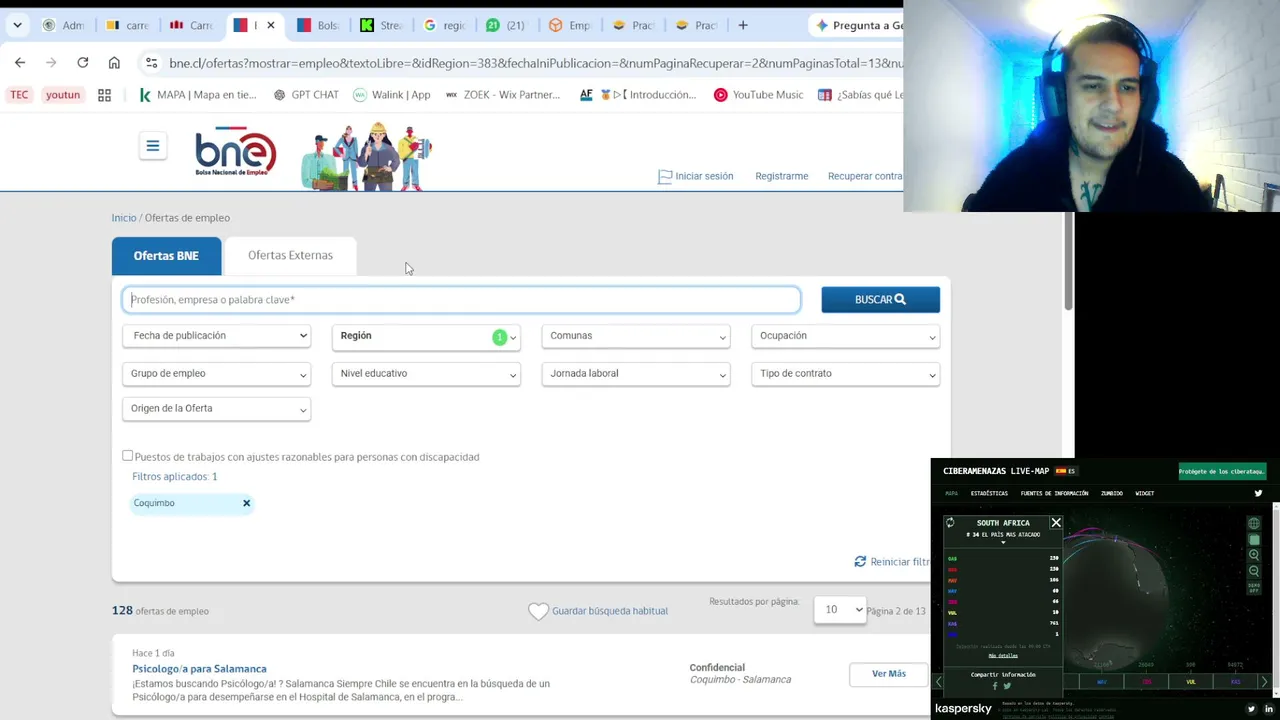Reload the current page
1280x720 pixels.
click(x=83, y=62)
